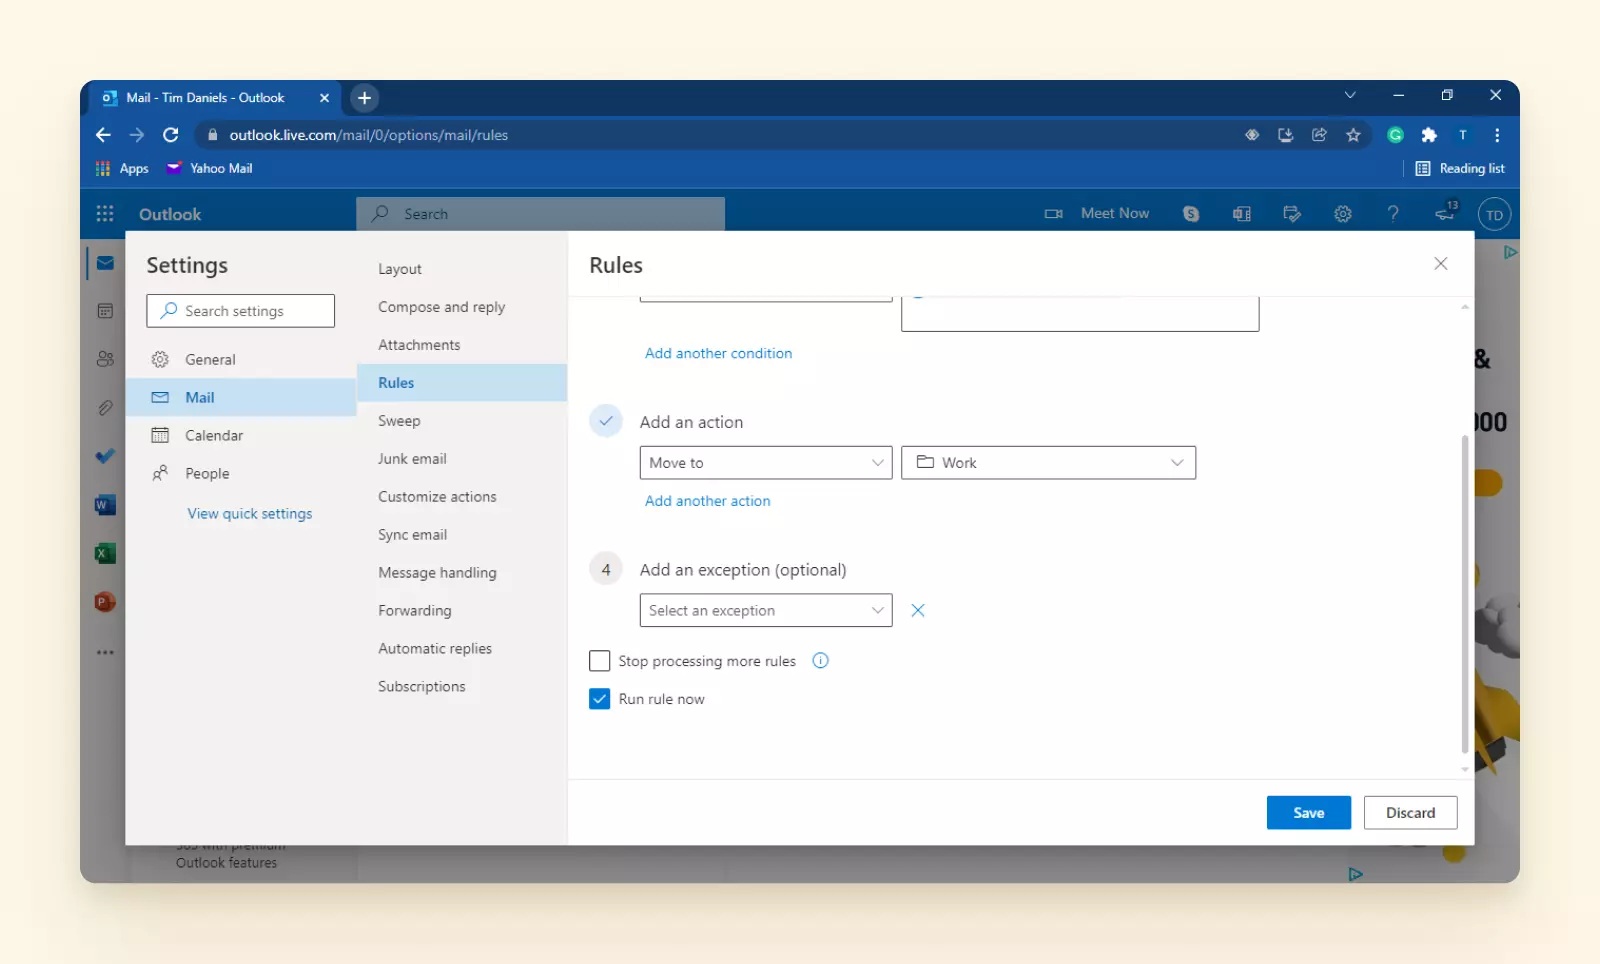The height and width of the screenshot is (964, 1600).
Task: Open a new browser tab
Action: [365, 98]
